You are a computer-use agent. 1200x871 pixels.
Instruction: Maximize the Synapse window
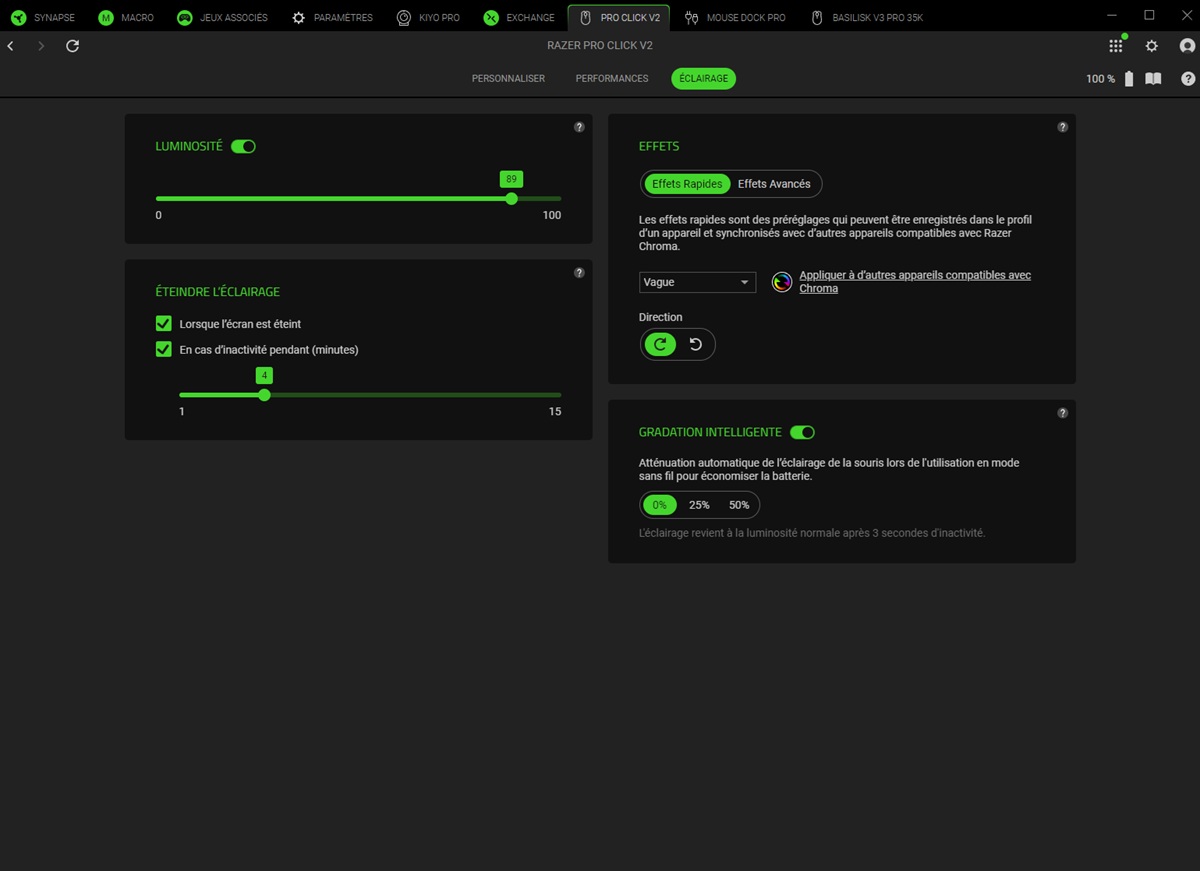(1149, 16)
